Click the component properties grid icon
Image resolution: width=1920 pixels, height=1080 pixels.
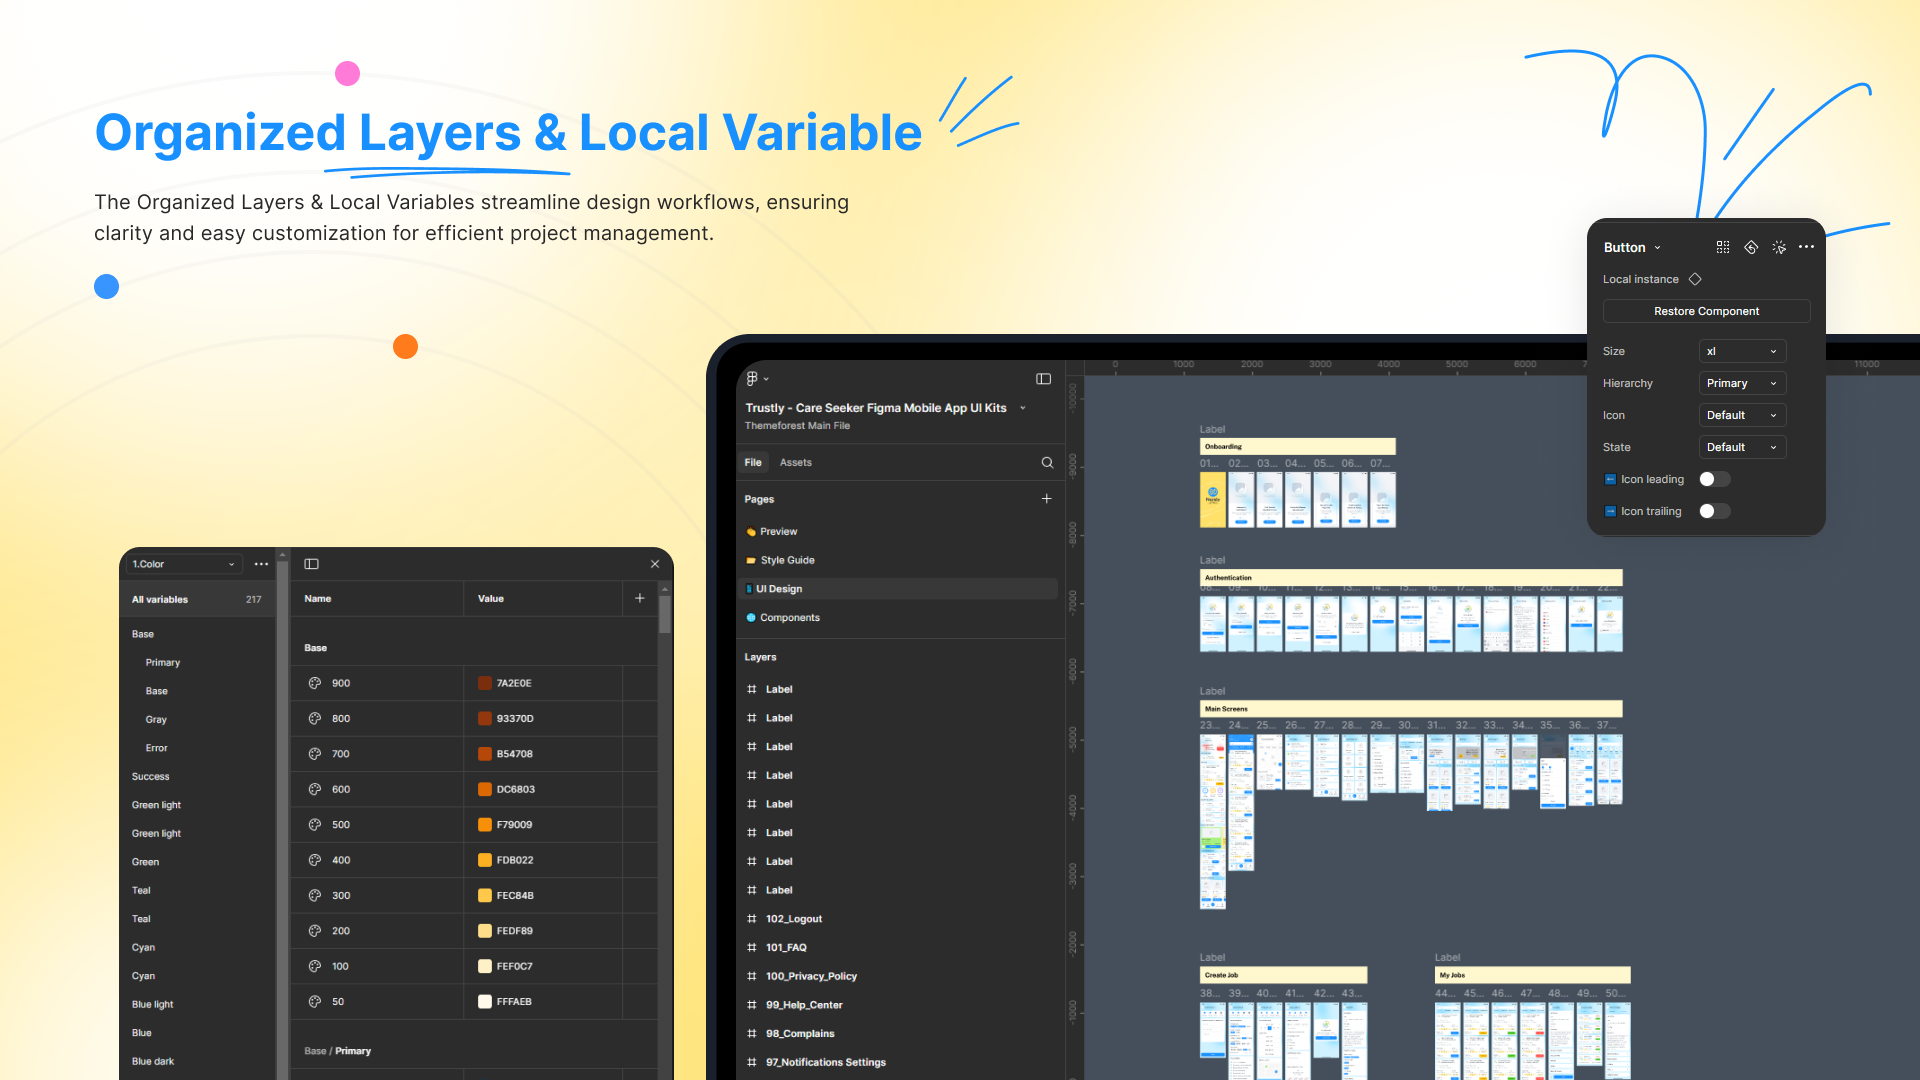tap(1722, 247)
